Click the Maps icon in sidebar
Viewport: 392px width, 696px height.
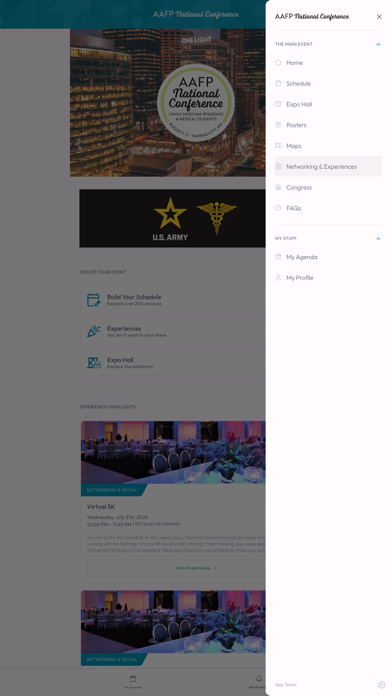click(278, 146)
